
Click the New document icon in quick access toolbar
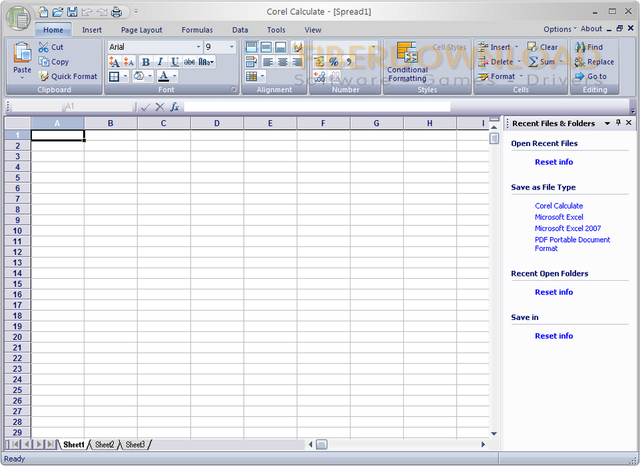pos(43,12)
